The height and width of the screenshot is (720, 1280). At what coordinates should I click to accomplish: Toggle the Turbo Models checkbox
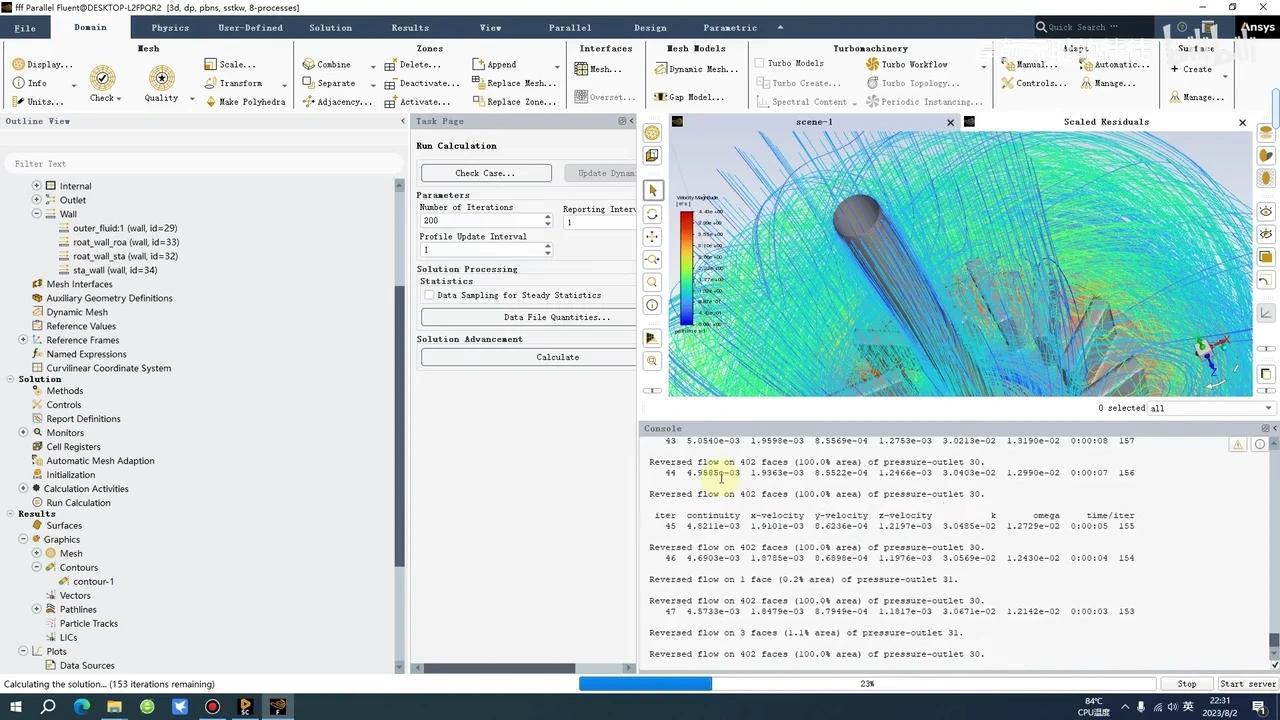click(x=760, y=63)
